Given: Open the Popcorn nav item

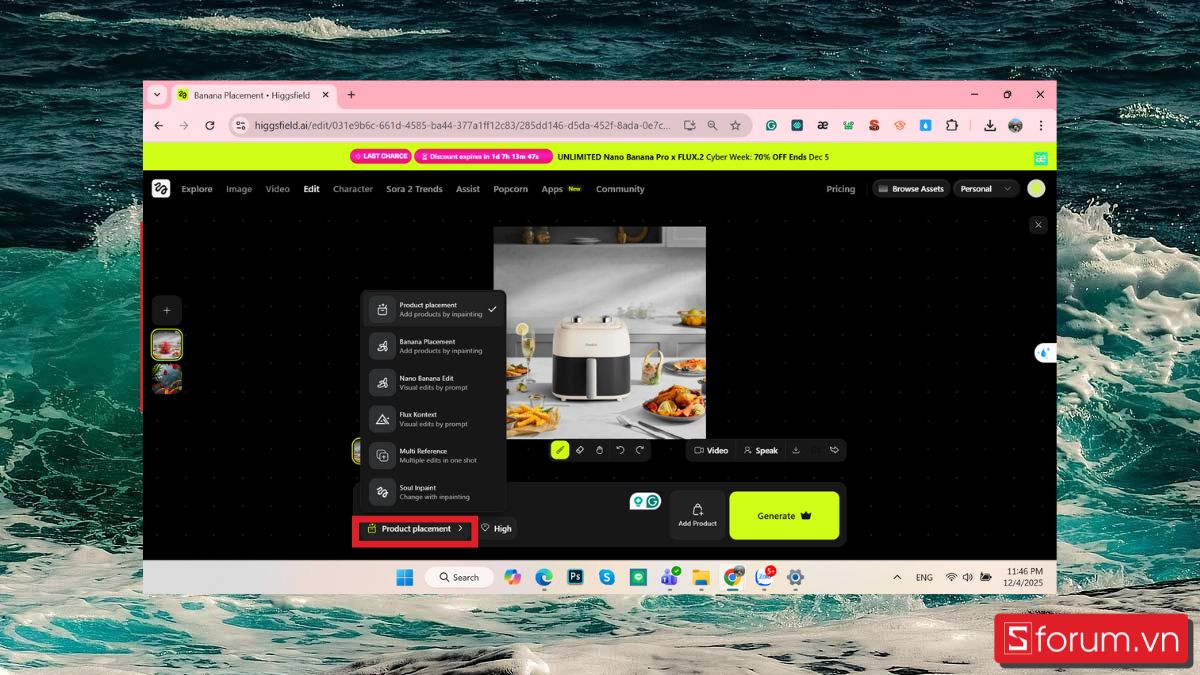Looking at the screenshot, I should [x=510, y=188].
